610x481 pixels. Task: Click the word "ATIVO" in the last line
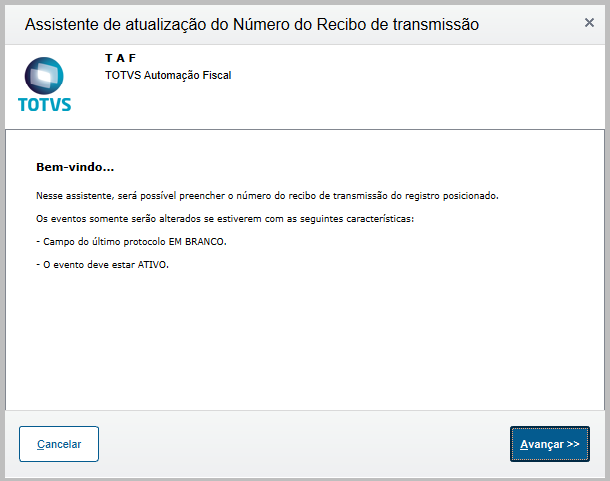(x=153, y=265)
